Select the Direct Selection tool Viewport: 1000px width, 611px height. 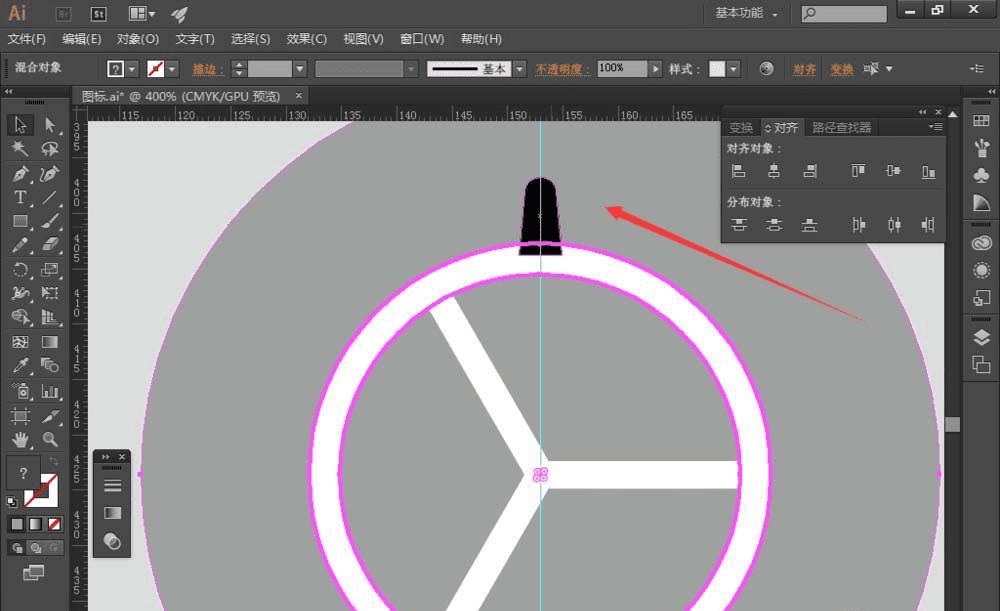pyautogui.click(x=50, y=125)
